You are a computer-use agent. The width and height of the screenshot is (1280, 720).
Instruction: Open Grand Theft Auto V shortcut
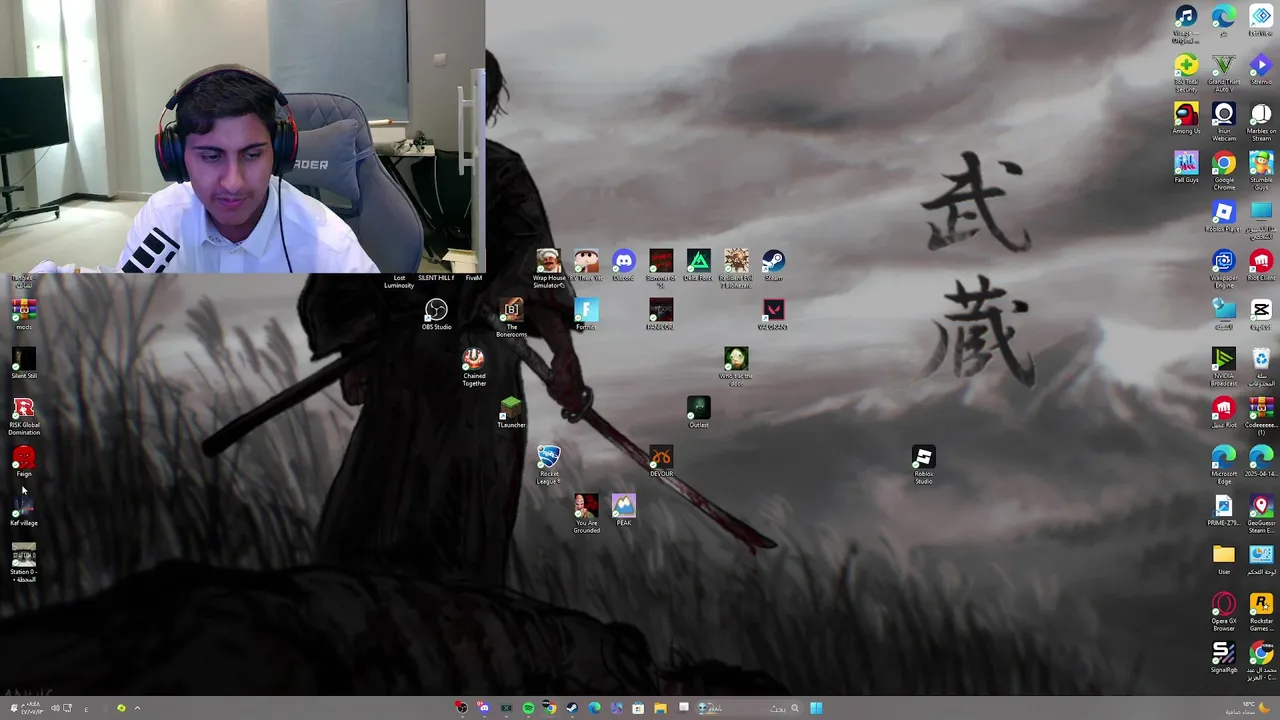click(1224, 73)
